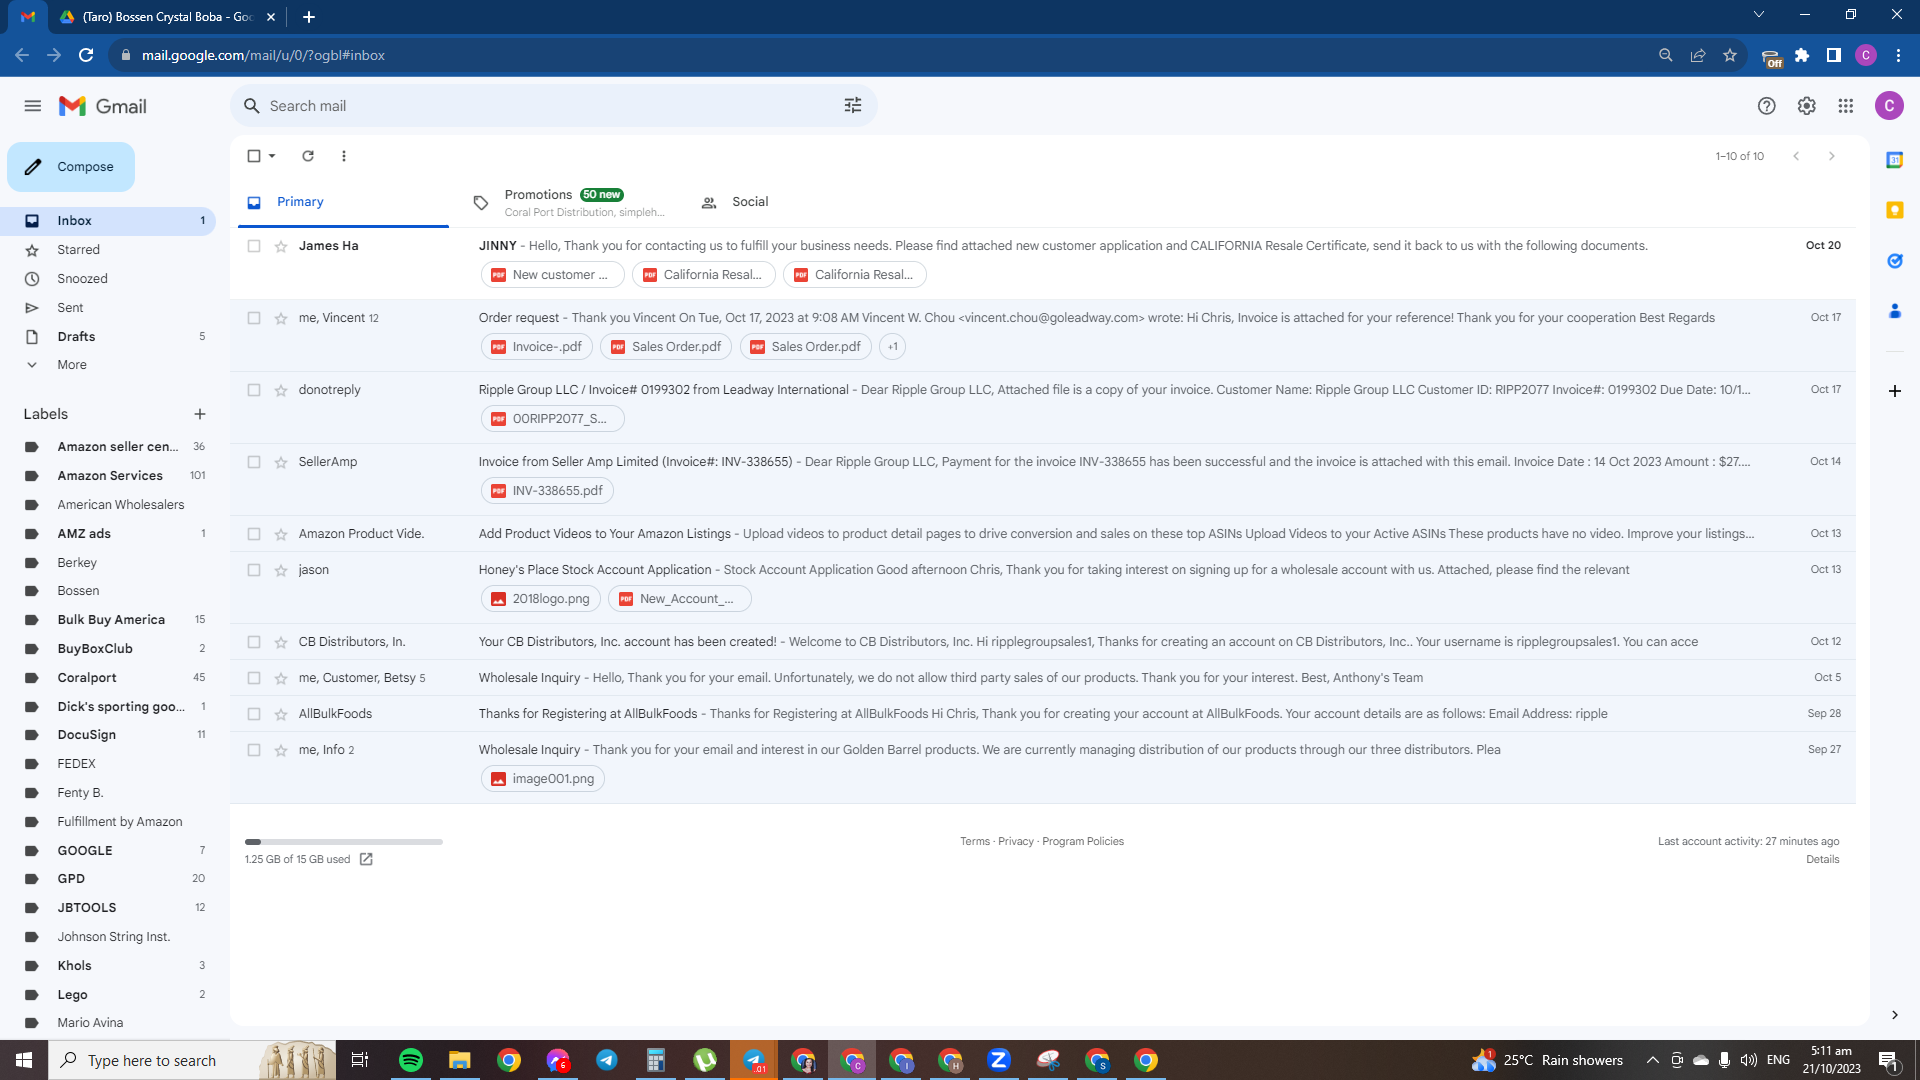Image resolution: width=1920 pixels, height=1080 pixels.
Task: Open the Google apps grid icon
Action: click(x=1846, y=106)
